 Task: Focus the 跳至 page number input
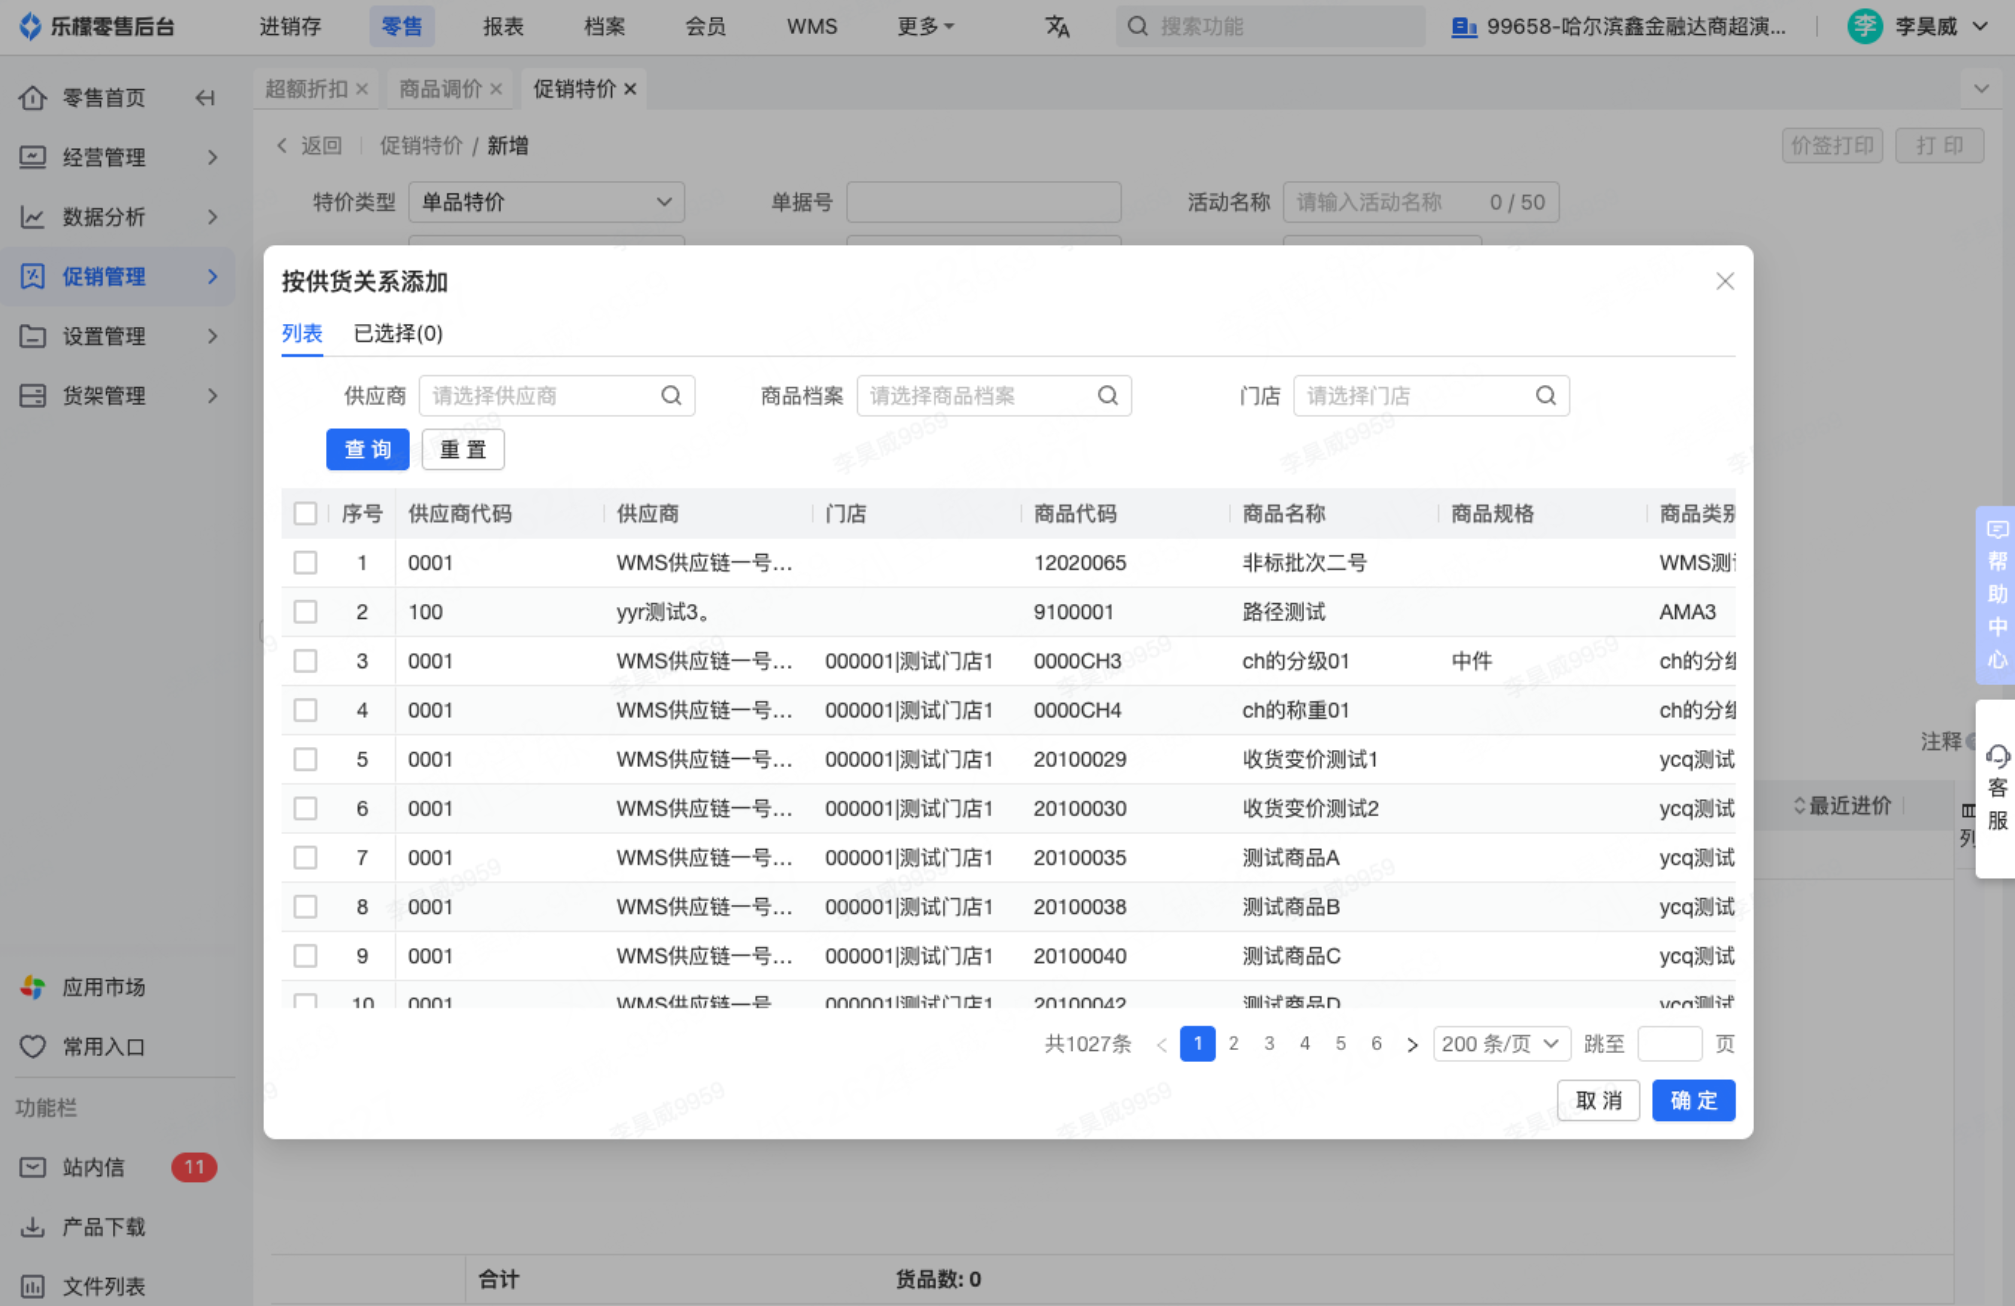pos(1670,1044)
